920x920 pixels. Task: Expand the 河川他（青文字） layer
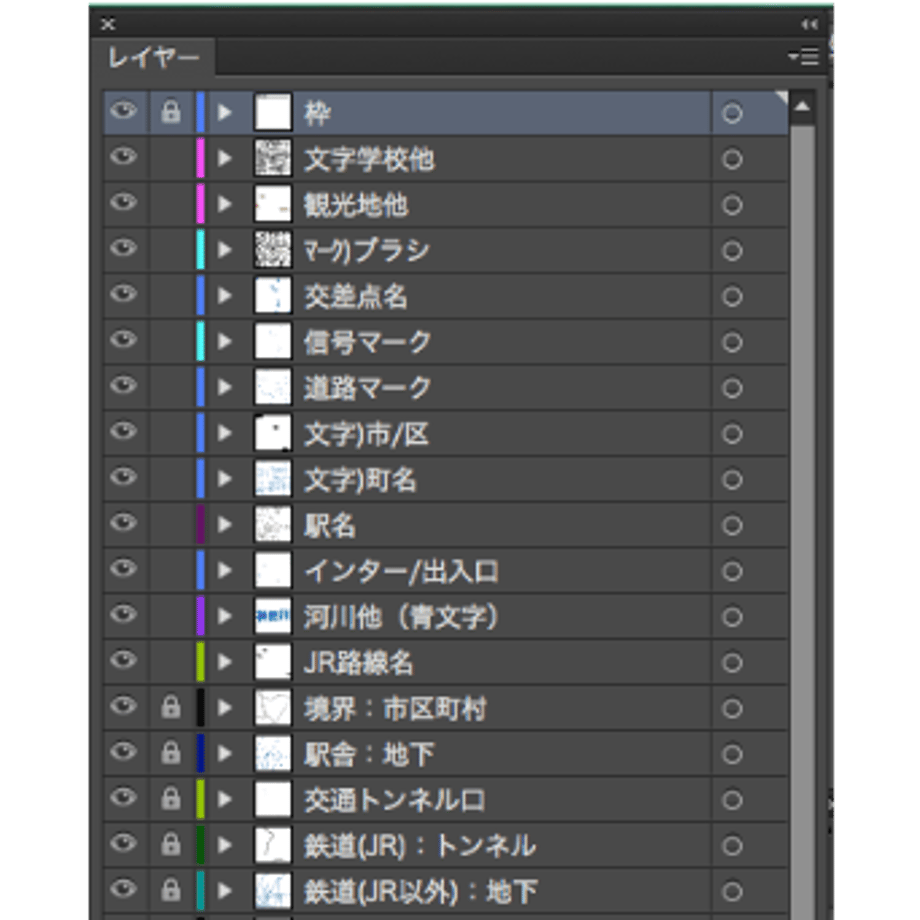pyautogui.click(x=225, y=615)
